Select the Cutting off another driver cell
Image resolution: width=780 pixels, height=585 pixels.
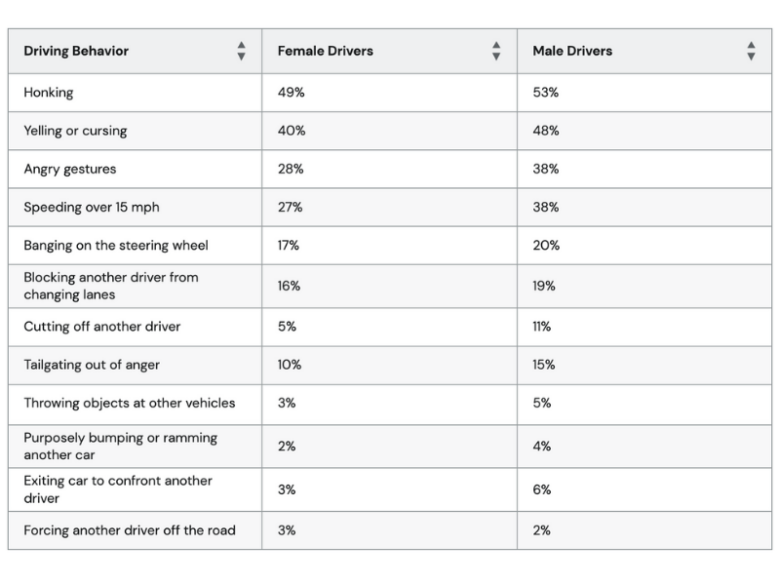click(102, 326)
